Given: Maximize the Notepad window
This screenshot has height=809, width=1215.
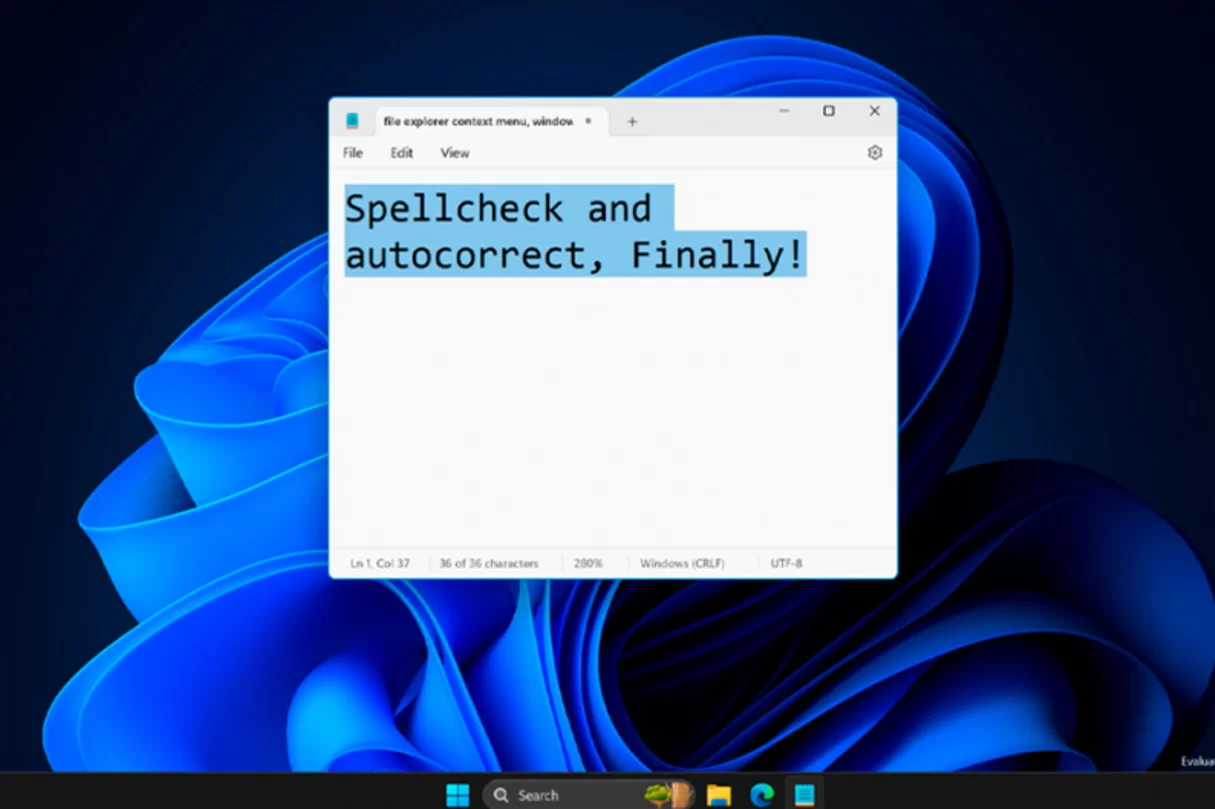Looking at the screenshot, I should coord(829,111).
